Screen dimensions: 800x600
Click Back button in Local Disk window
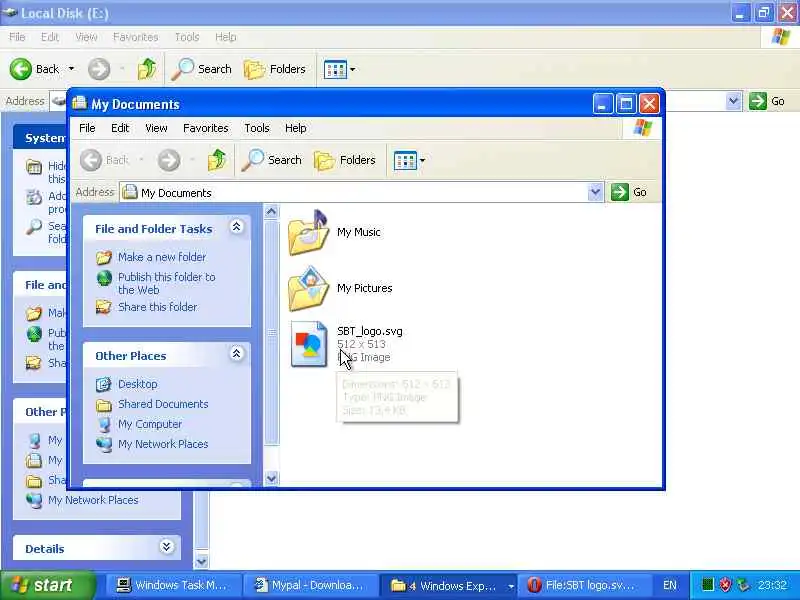(x=35, y=69)
